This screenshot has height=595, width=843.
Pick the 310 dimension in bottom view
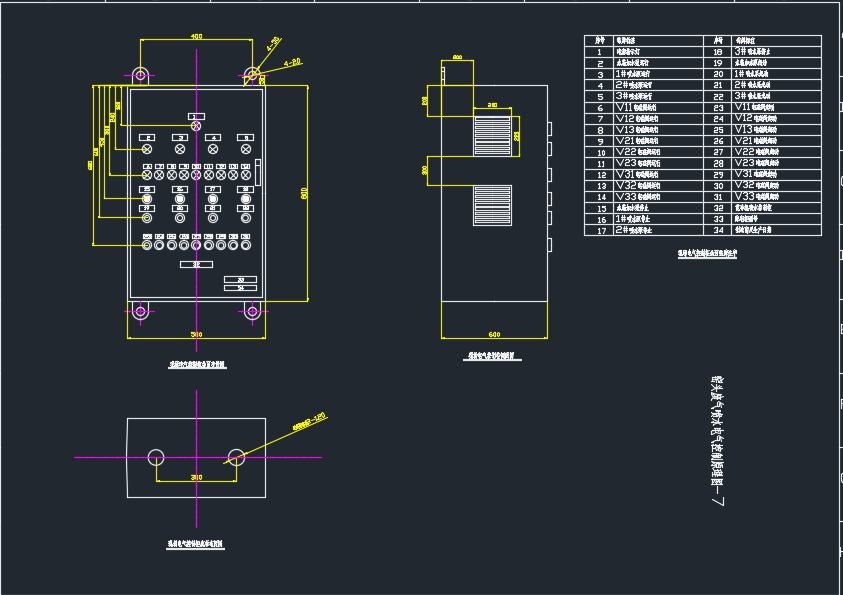(196, 477)
